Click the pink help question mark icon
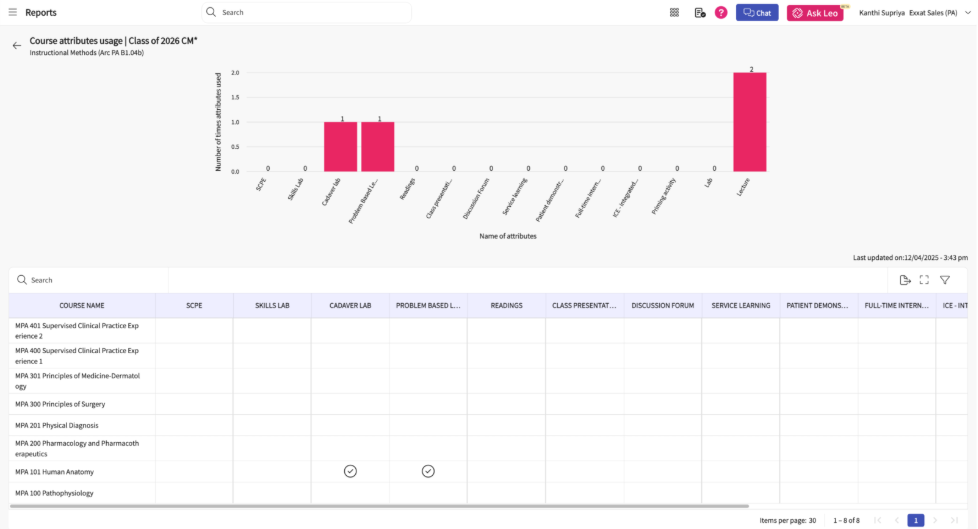 721,12
